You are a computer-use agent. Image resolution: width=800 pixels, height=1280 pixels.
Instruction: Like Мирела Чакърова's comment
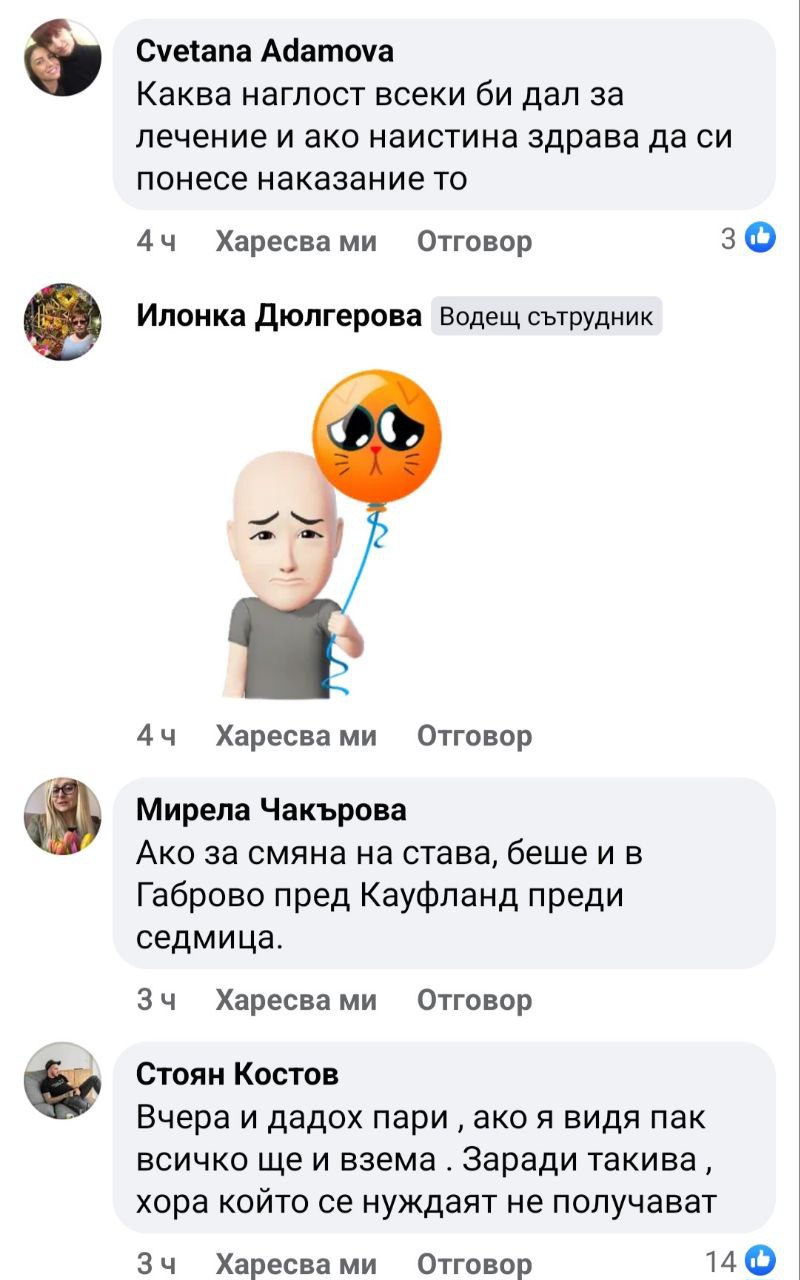point(296,1000)
